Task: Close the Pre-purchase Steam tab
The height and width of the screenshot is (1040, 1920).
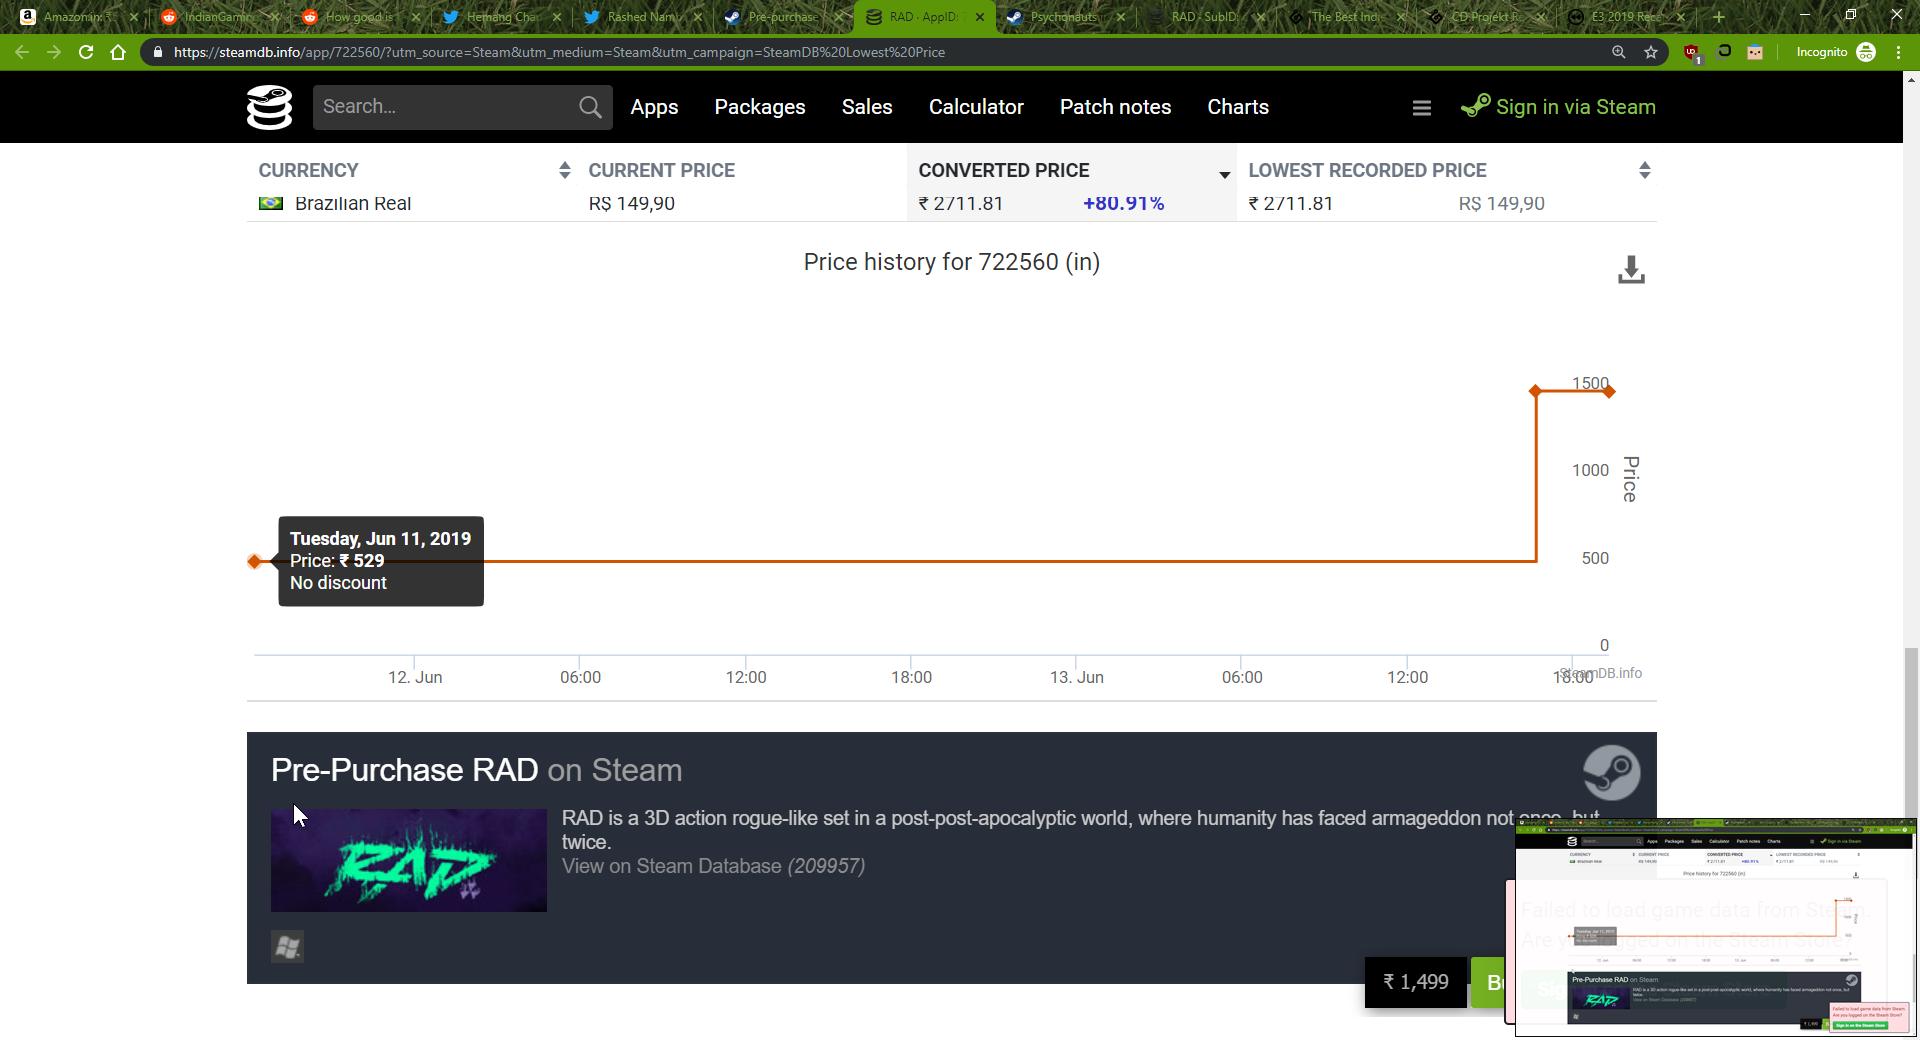Action: click(839, 17)
